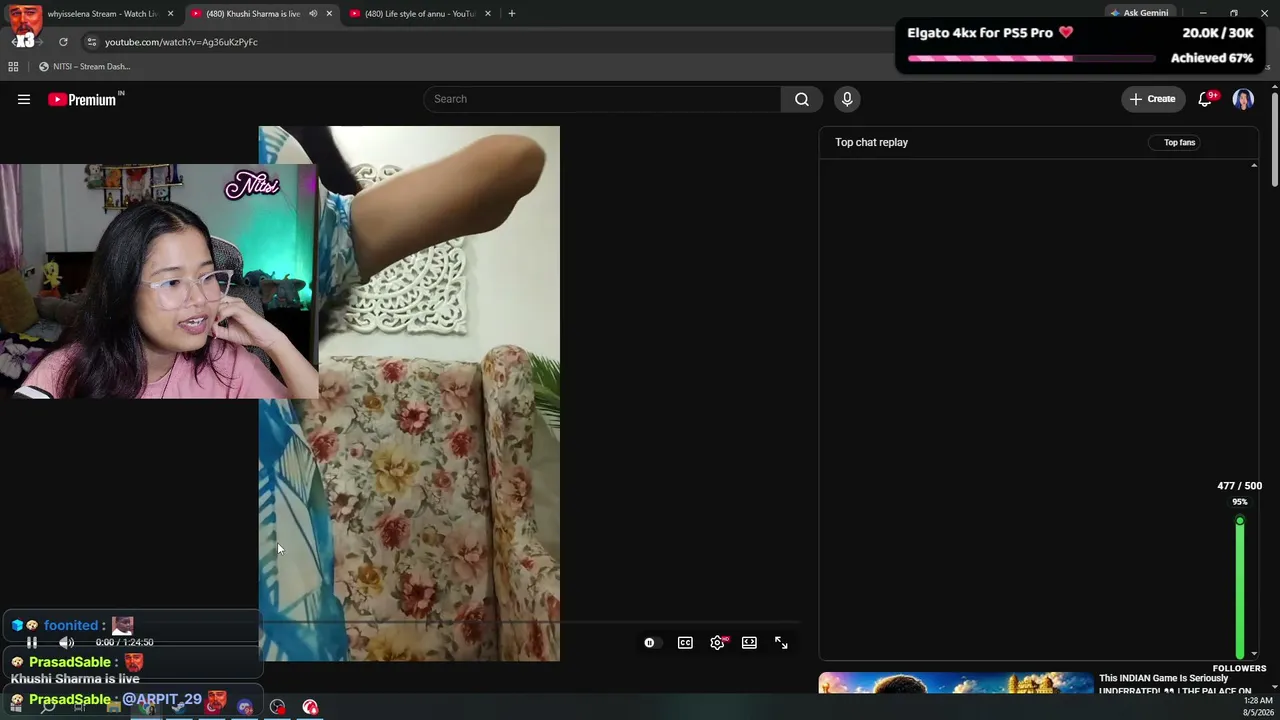The width and height of the screenshot is (1280, 720).
Task: Close the whyisselena Stream tab
Action: (x=171, y=14)
